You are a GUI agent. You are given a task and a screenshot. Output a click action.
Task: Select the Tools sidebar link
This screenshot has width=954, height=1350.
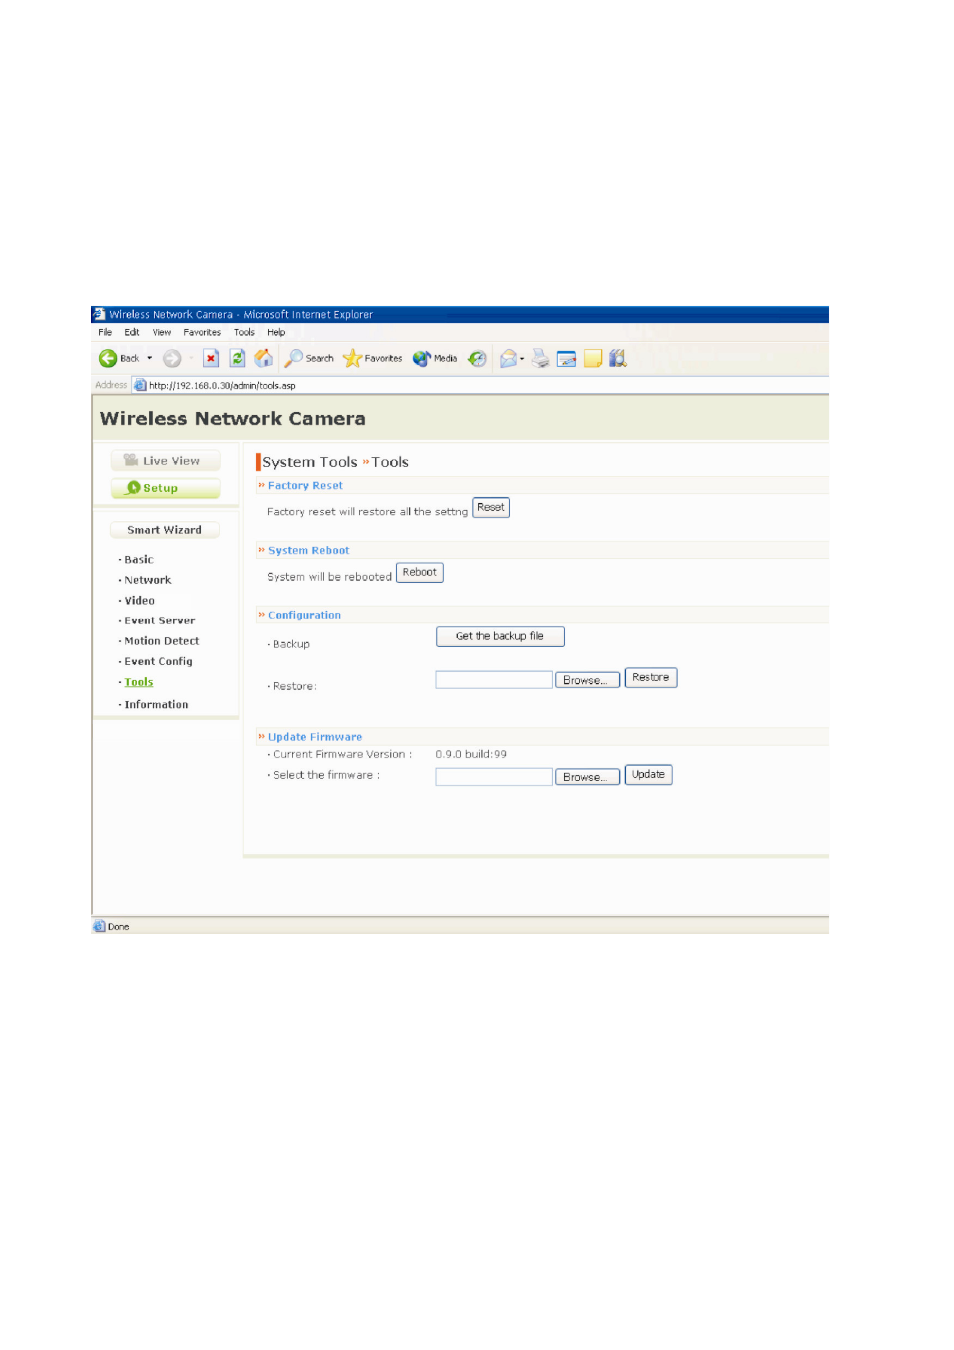click(x=139, y=682)
